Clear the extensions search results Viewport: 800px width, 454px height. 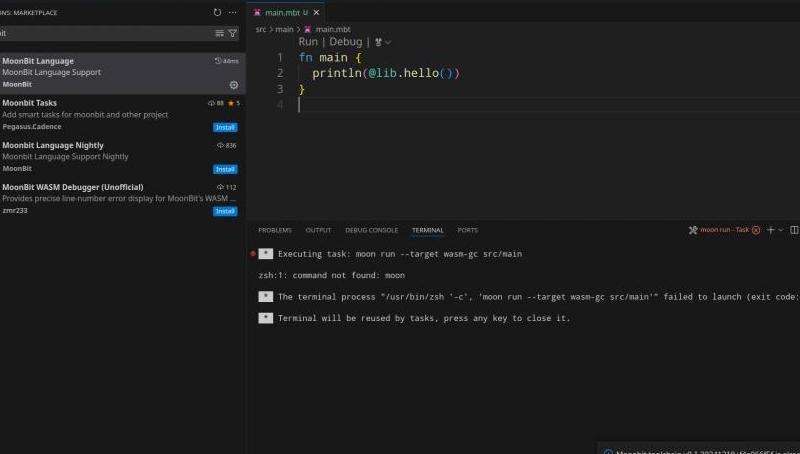point(219,33)
